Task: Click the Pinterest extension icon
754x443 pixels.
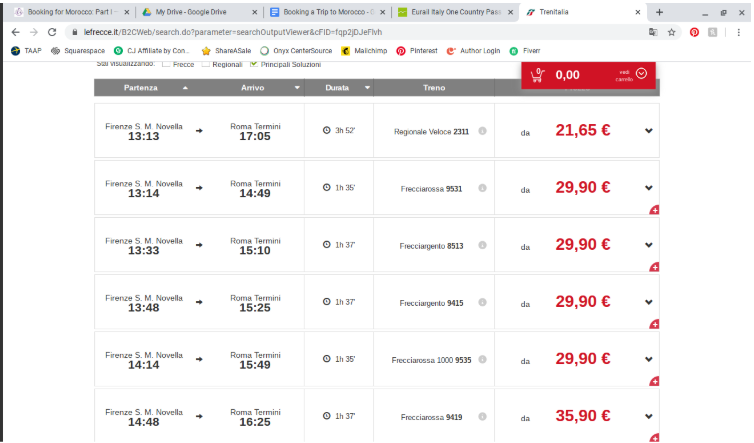Action: pos(694,32)
